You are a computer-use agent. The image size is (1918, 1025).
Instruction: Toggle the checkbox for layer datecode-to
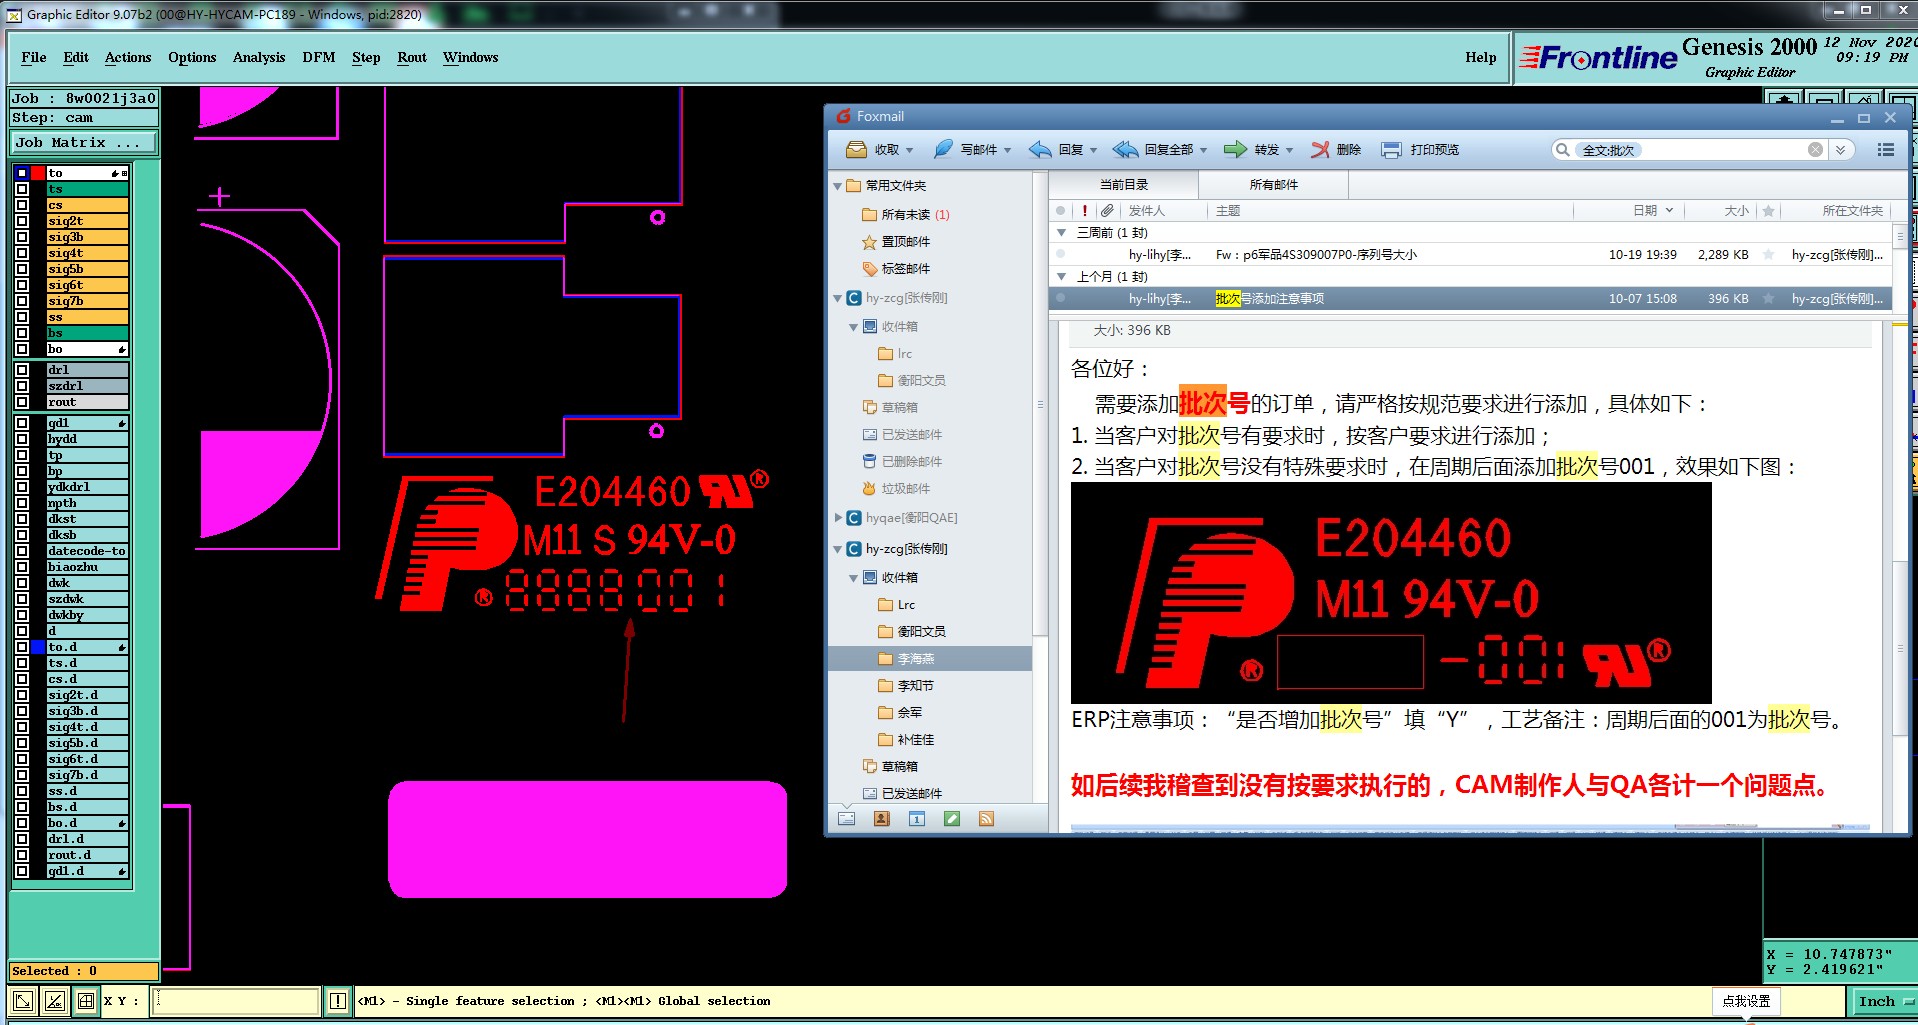[22, 551]
